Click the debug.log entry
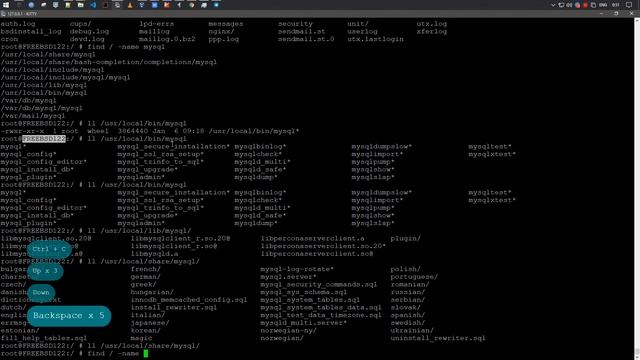Image resolution: width=640 pixels, height=360 pixels. tap(89, 31)
